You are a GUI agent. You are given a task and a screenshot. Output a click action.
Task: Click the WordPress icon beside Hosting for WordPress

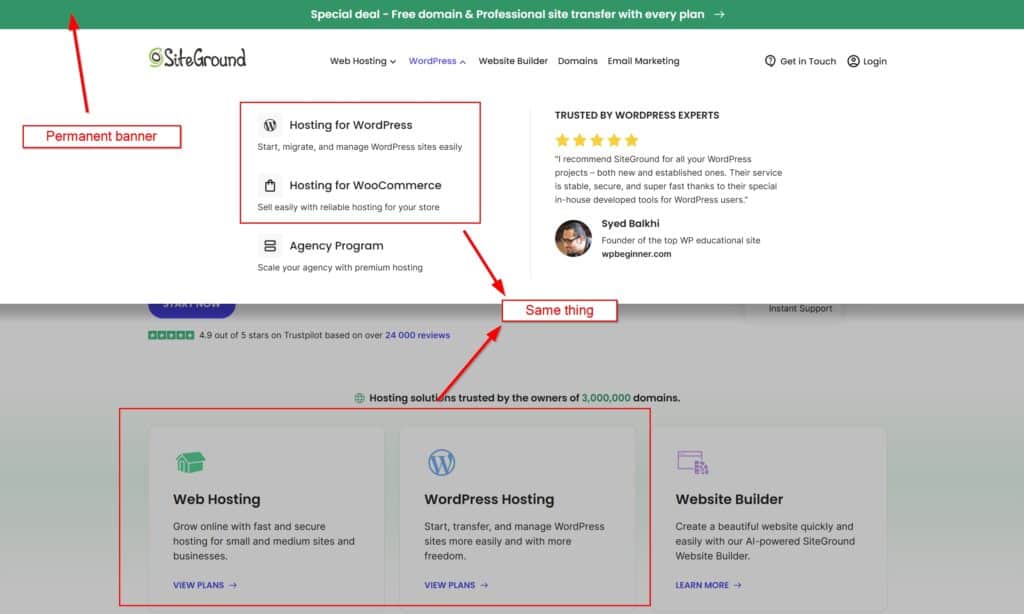pyautogui.click(x=269, y=125)
